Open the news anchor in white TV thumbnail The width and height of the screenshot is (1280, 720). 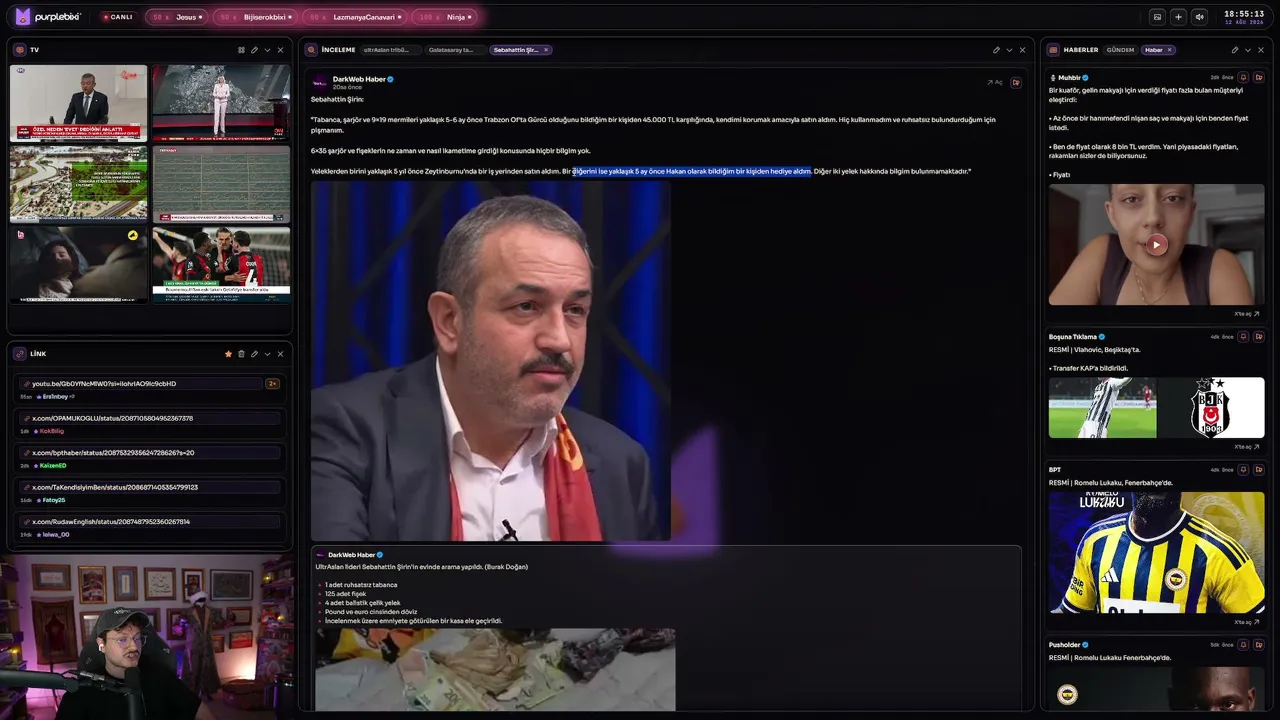221,103
